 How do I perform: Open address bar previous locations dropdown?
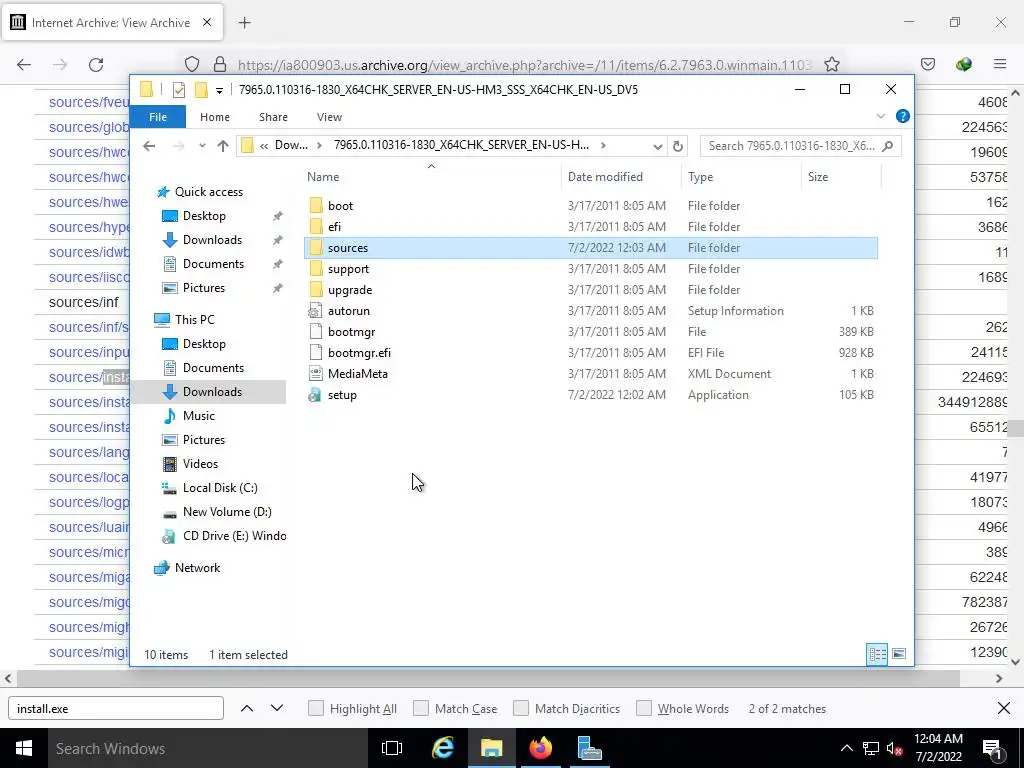pos(658,146)
